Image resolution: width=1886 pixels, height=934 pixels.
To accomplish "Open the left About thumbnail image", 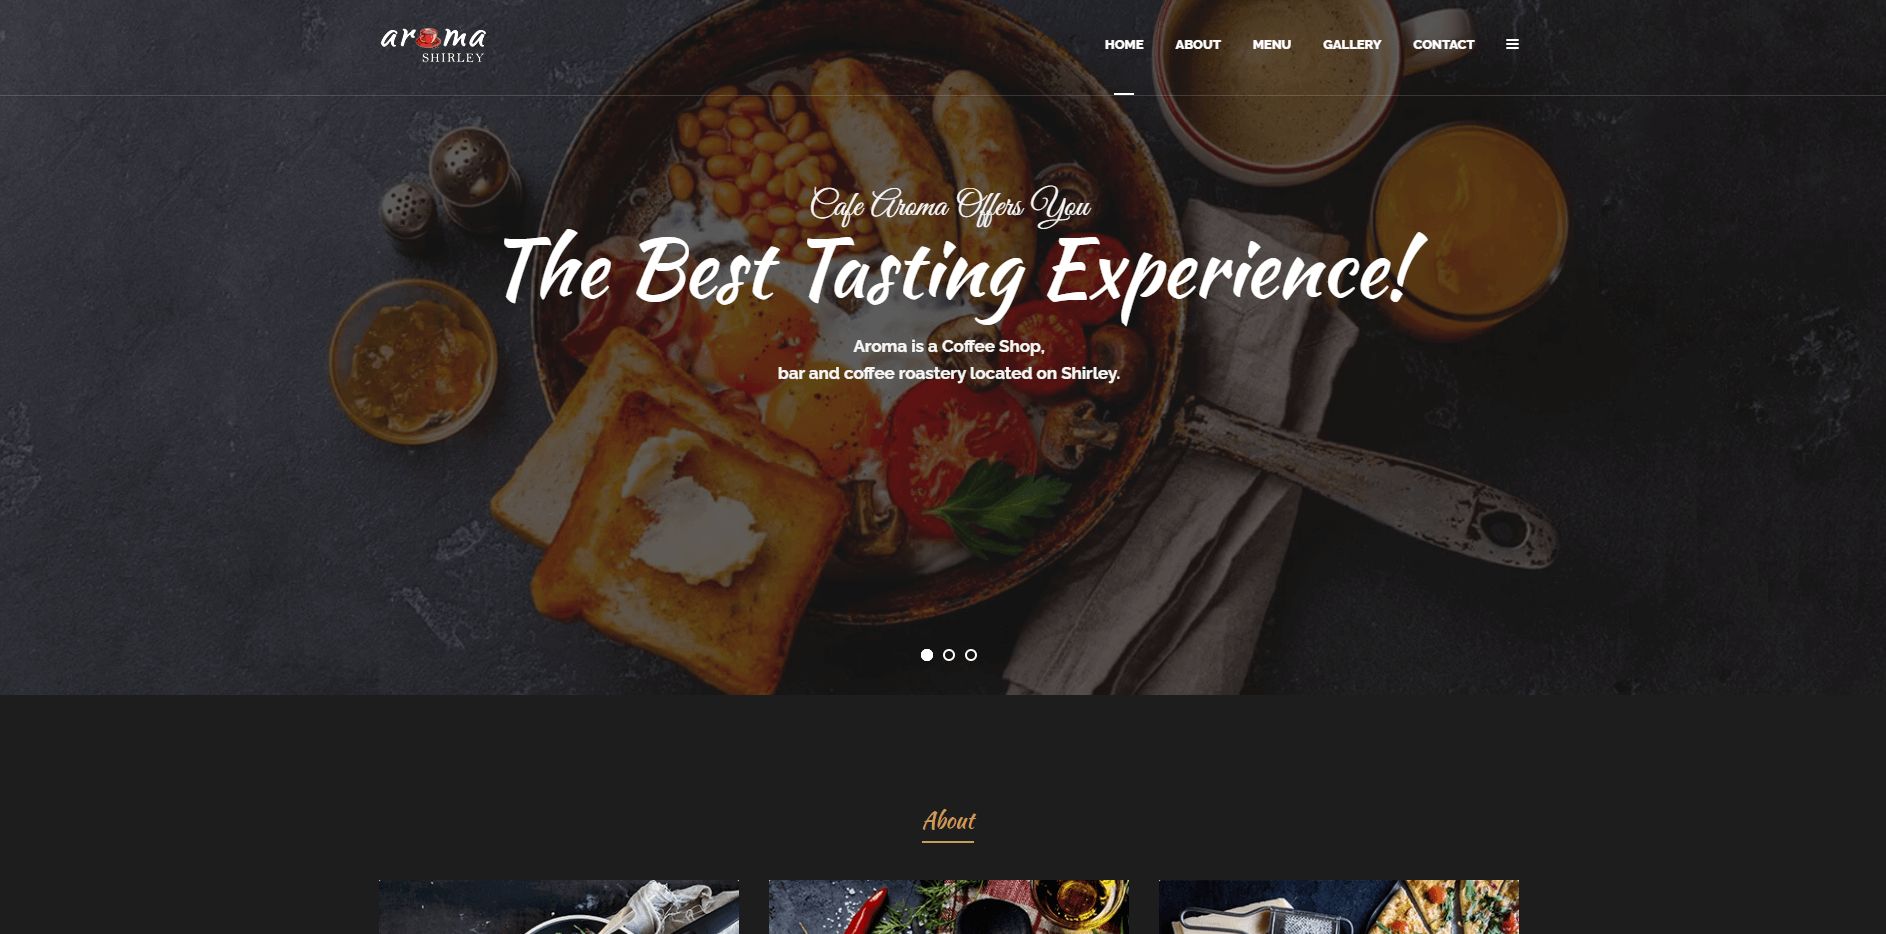I will [559, 907].
